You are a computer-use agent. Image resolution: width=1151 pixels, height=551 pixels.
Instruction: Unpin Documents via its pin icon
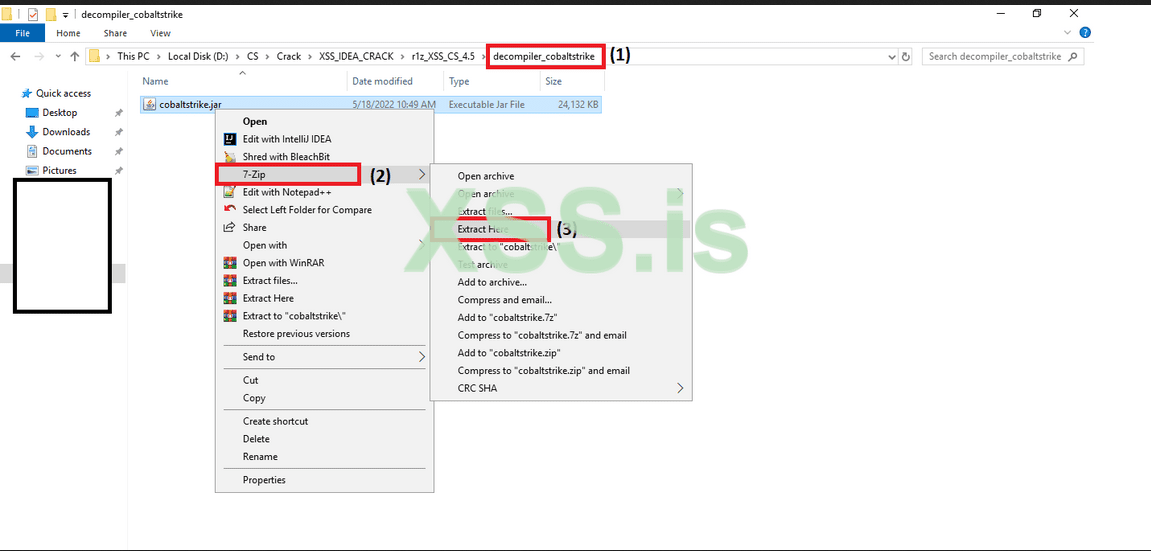(x=119, y=151)
